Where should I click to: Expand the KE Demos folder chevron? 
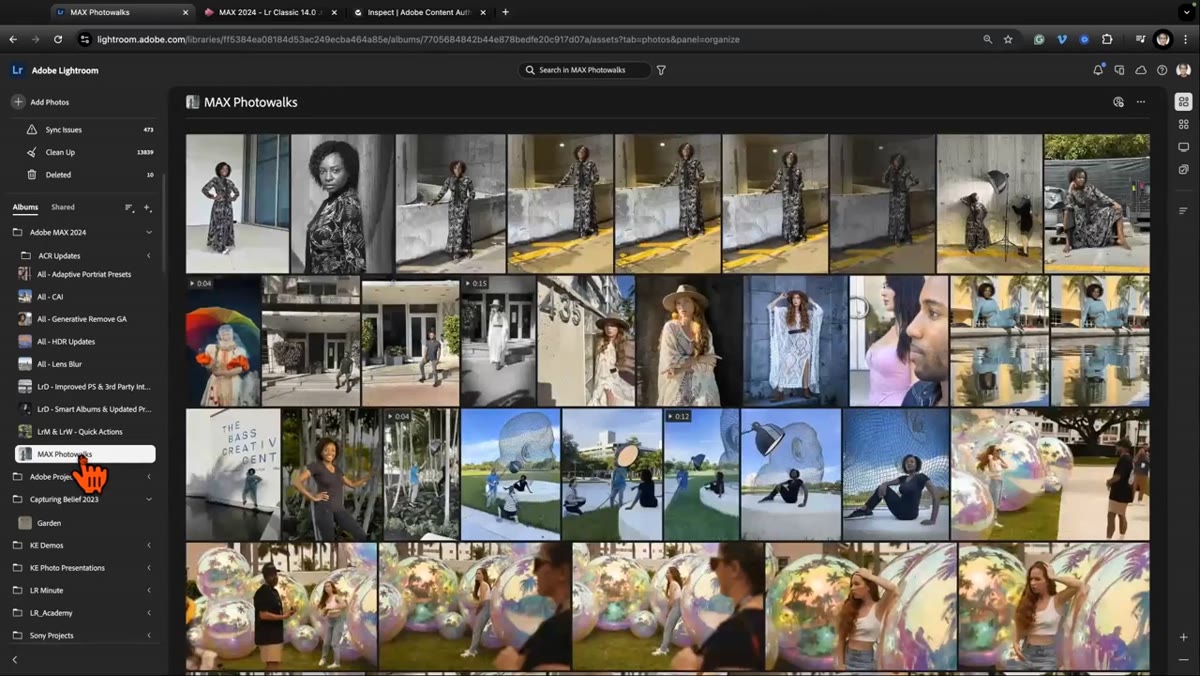pos(149,545)
